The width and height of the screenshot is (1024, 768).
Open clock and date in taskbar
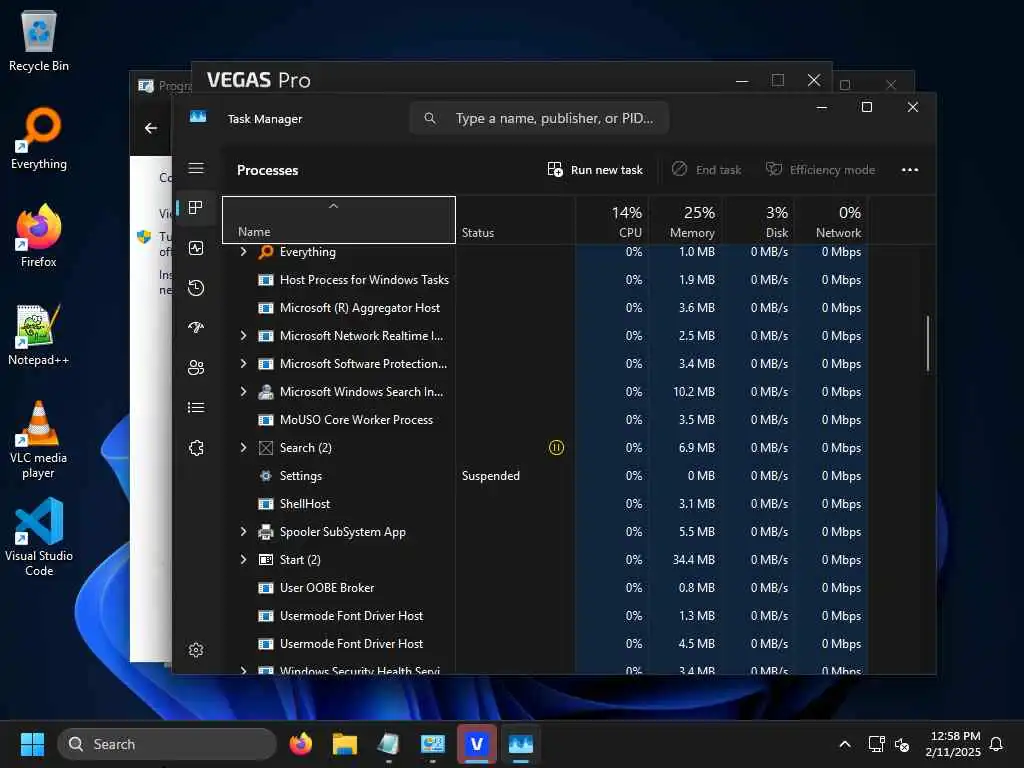pyautogui.click(x=953, y=744)
